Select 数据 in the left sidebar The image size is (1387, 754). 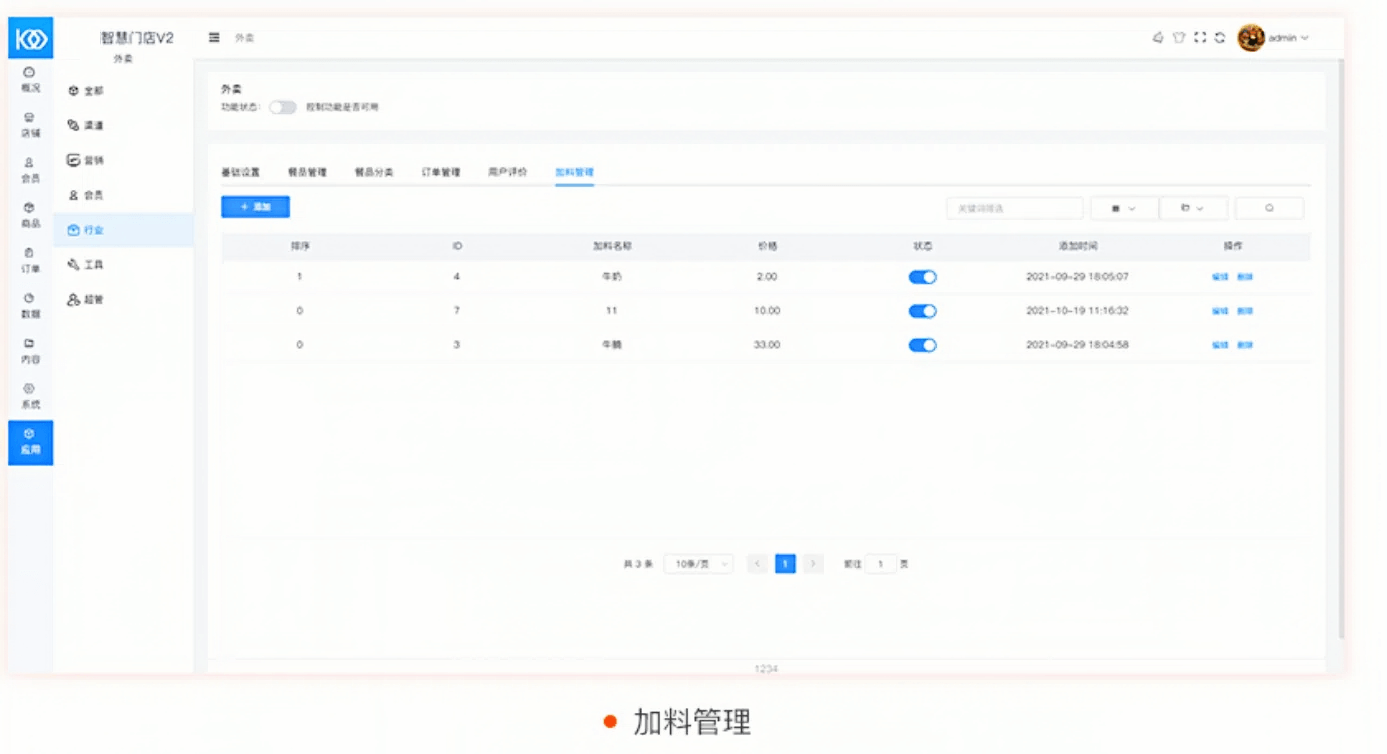(30, 305)
